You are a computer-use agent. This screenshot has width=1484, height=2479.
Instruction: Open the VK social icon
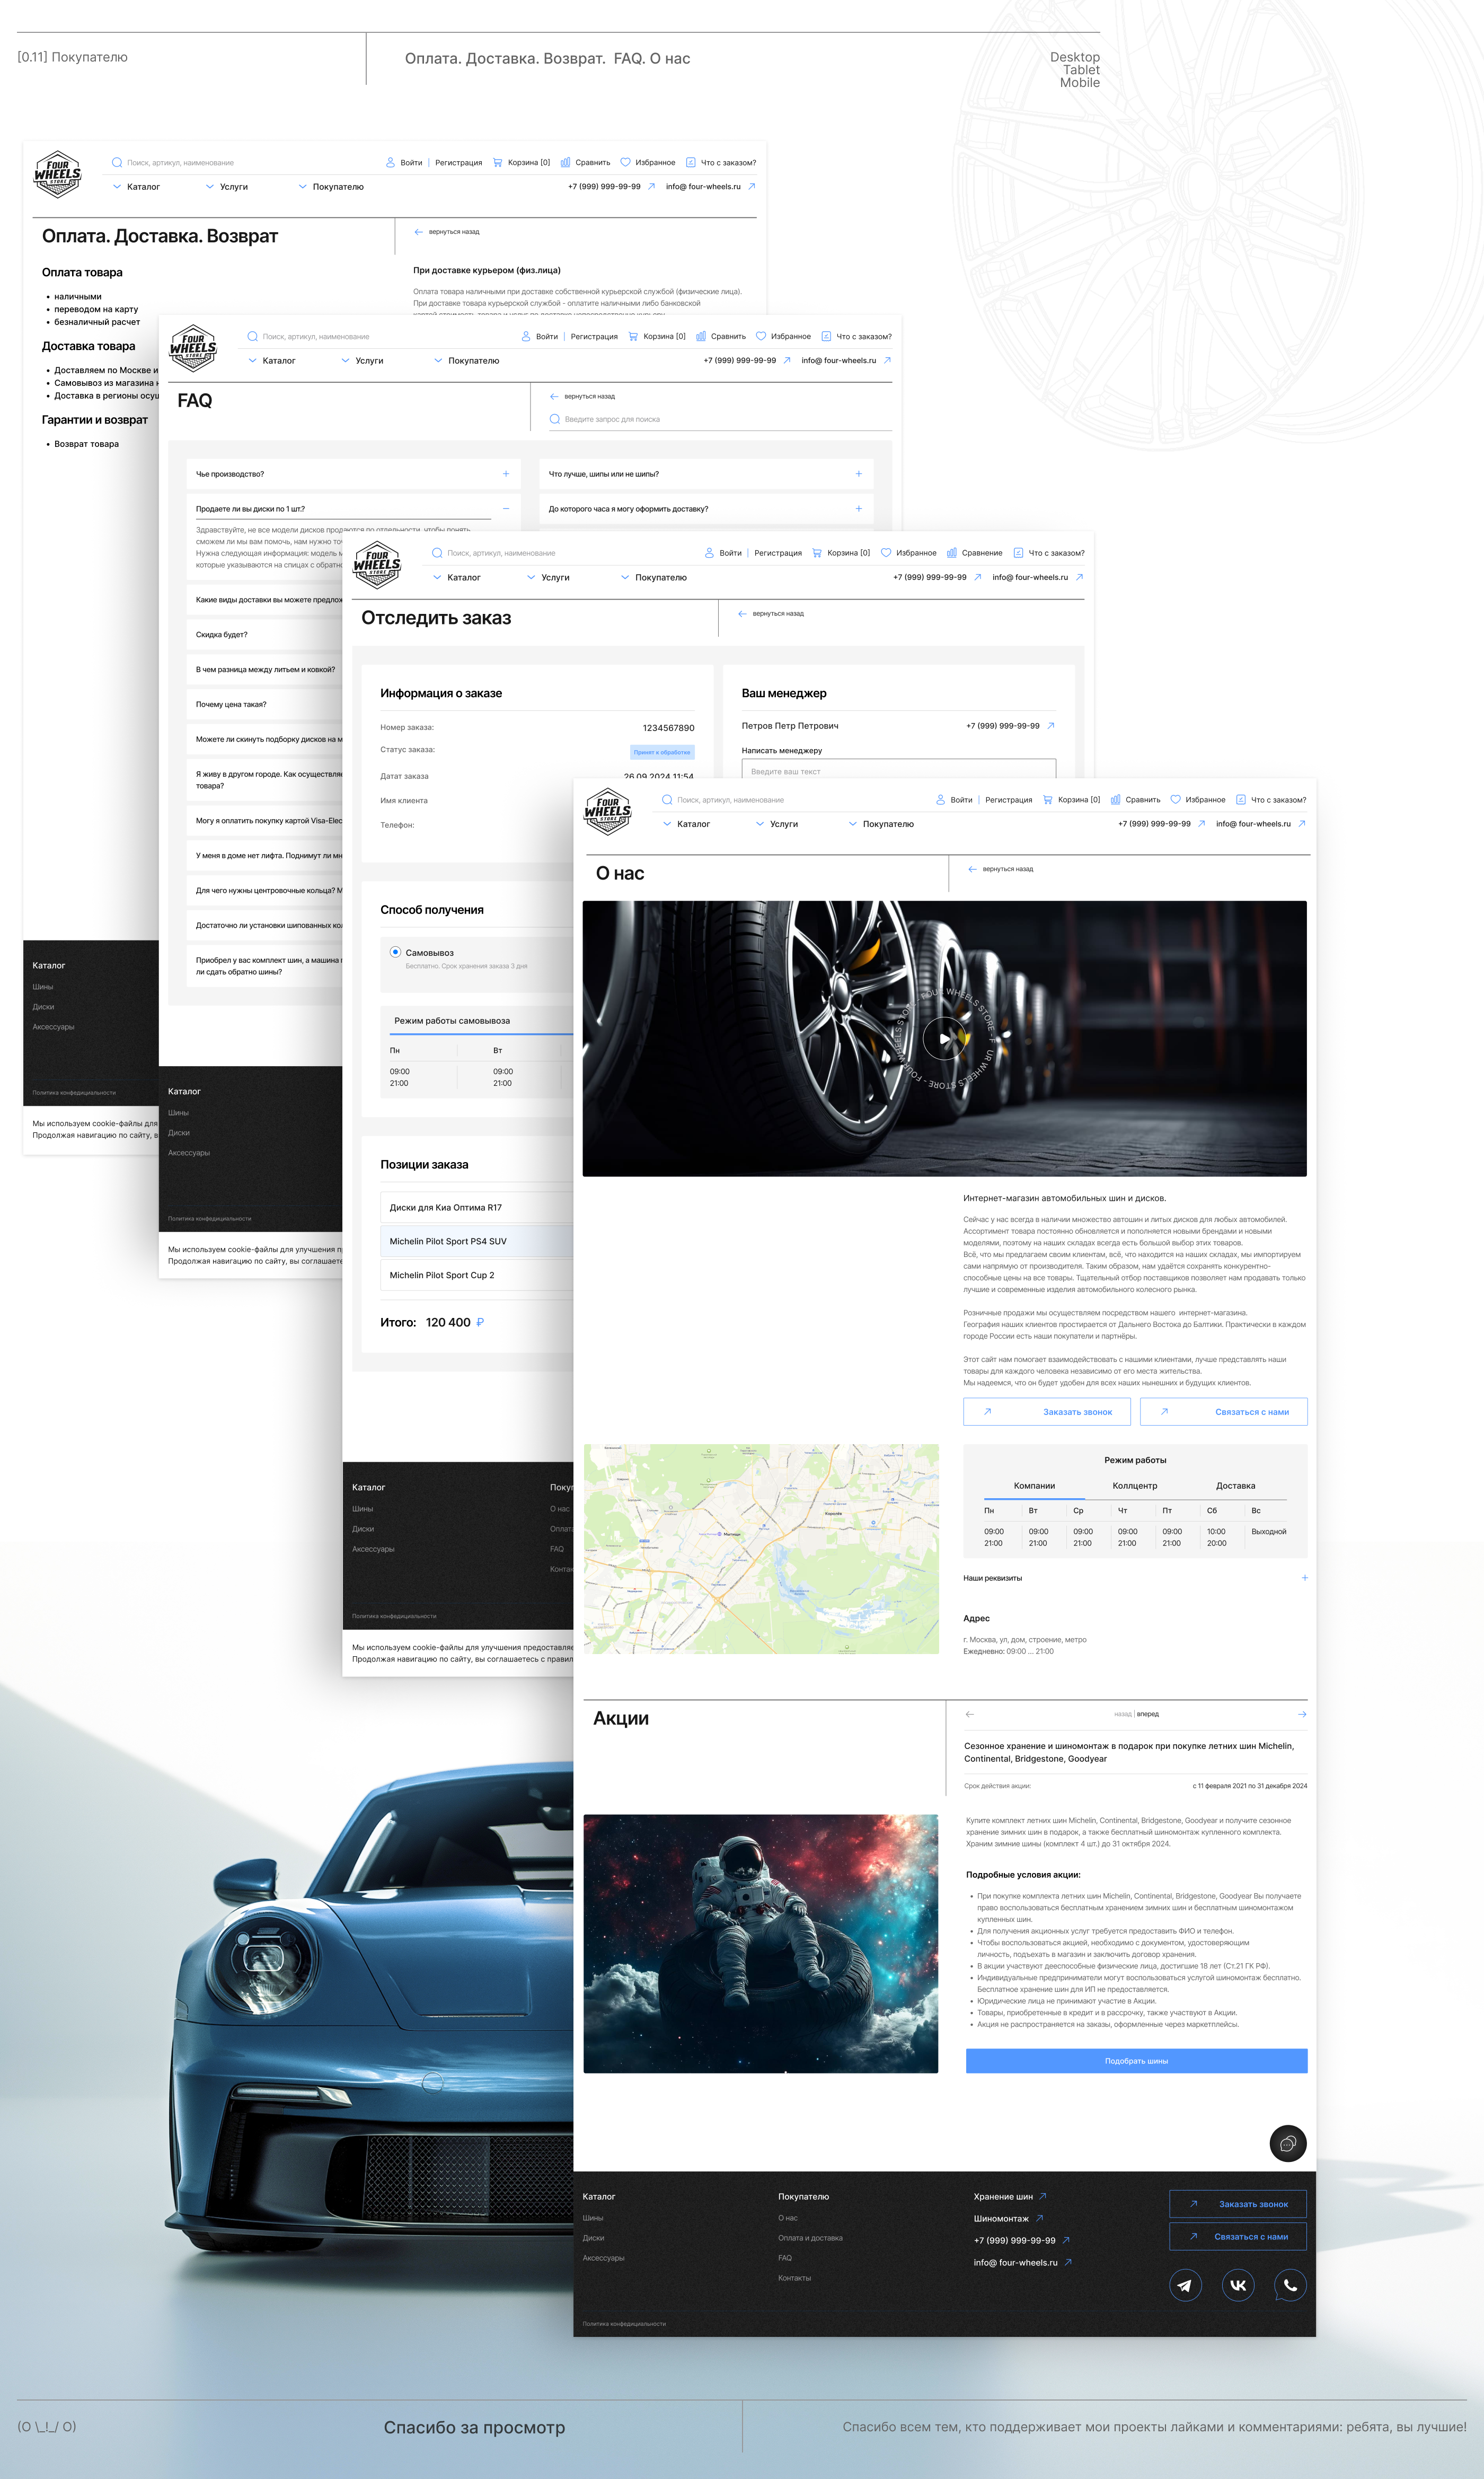(x=1238, y=2285)
